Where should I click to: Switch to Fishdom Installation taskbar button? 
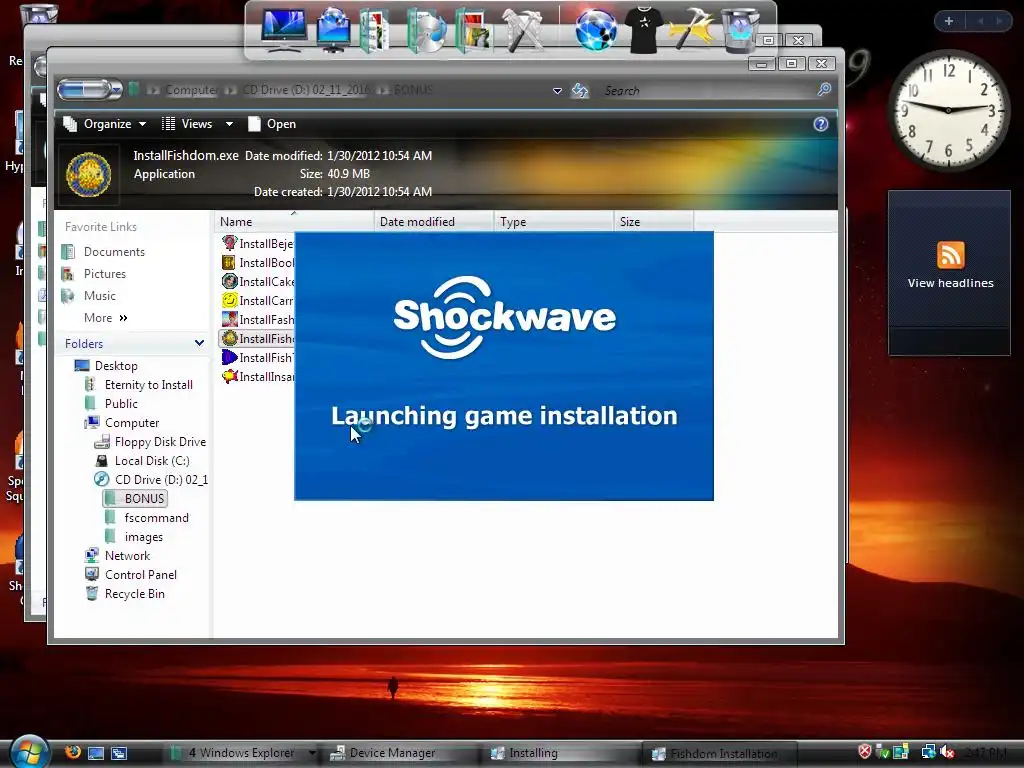pos(718,753)
